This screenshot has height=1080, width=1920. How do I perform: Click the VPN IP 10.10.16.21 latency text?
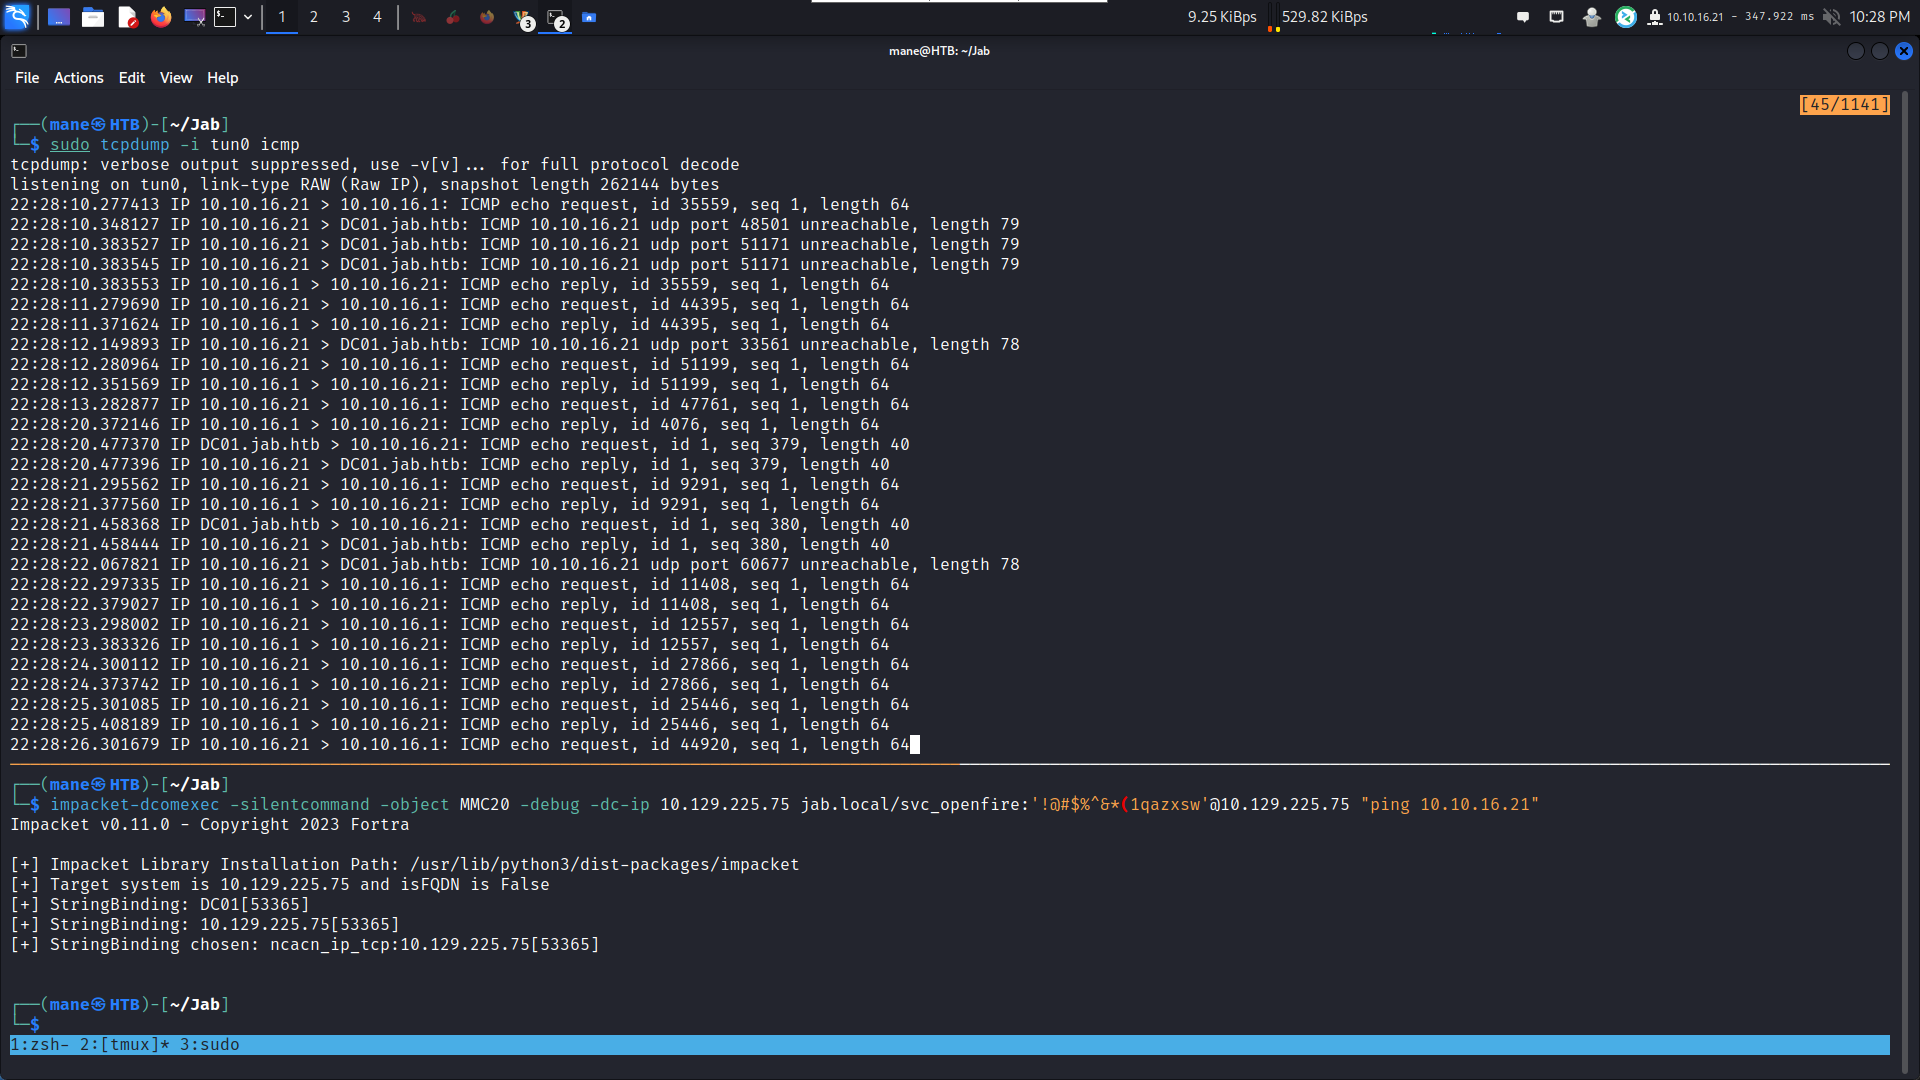tap(1740, 17)
